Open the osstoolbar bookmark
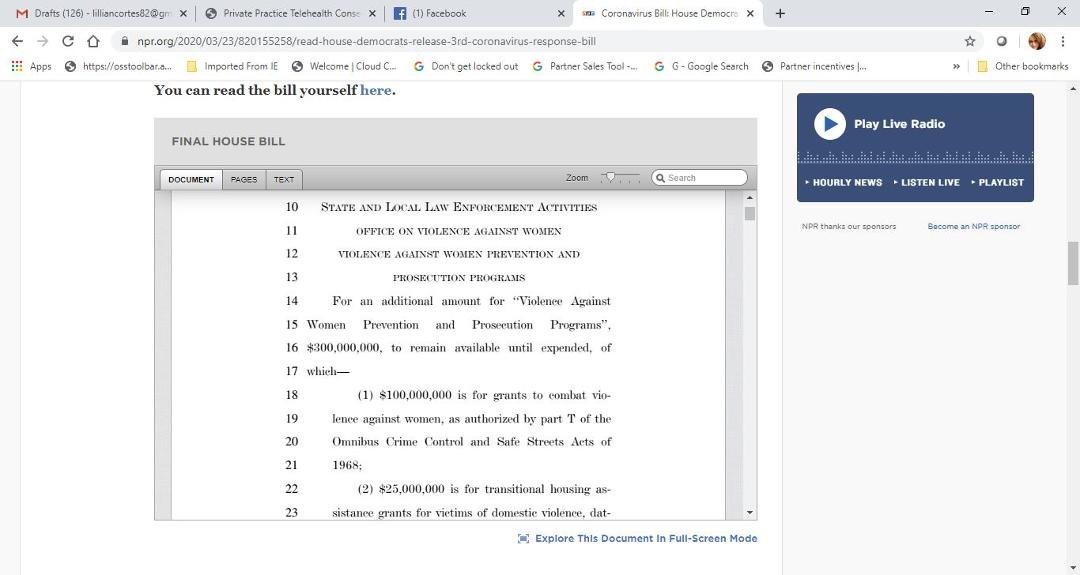The width and height of the screenshot is (1080, 575). pos(118,66)
